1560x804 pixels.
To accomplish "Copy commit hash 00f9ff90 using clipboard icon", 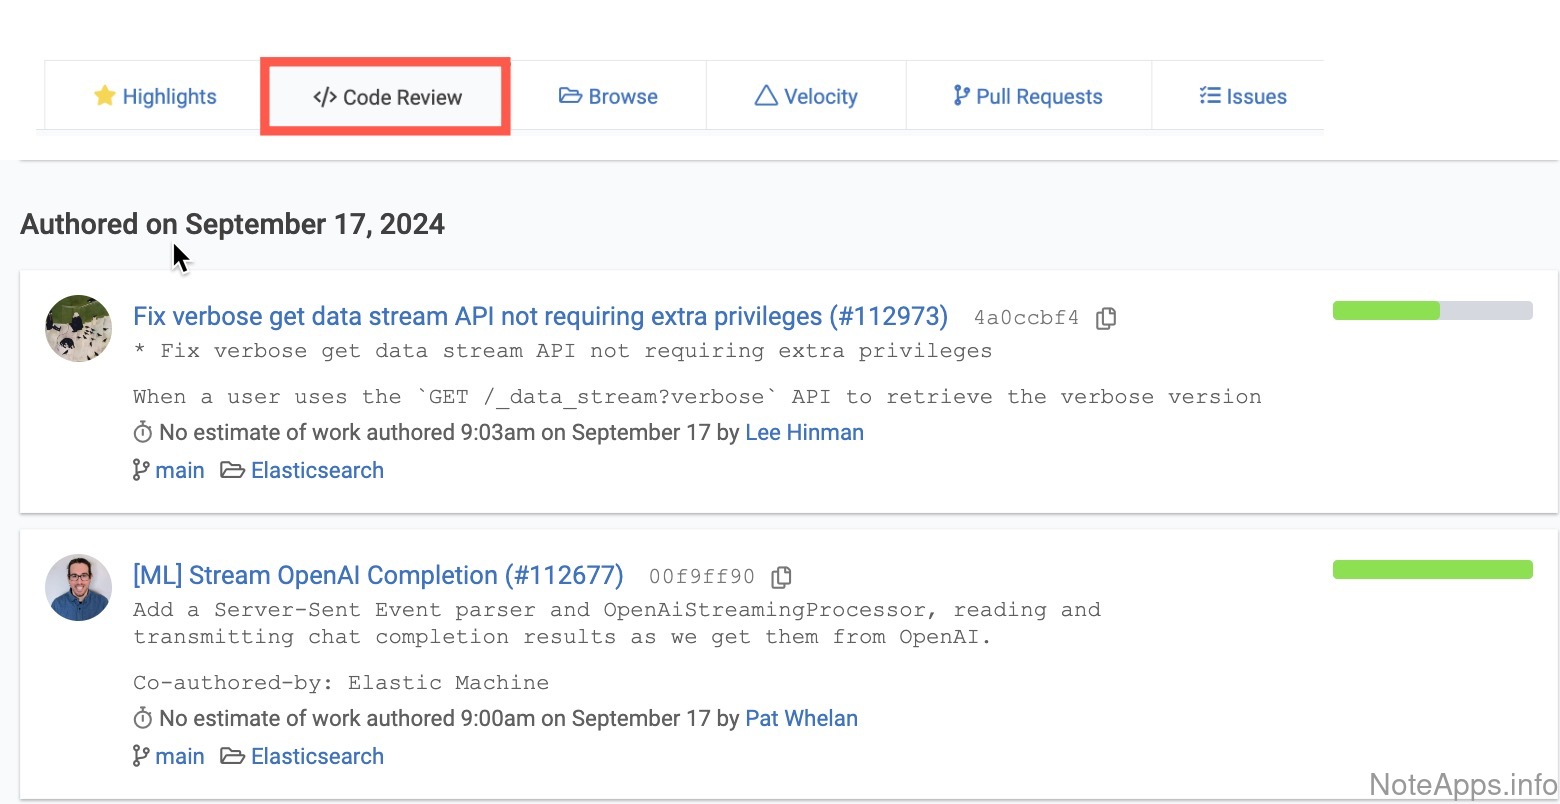I will 782,577.
